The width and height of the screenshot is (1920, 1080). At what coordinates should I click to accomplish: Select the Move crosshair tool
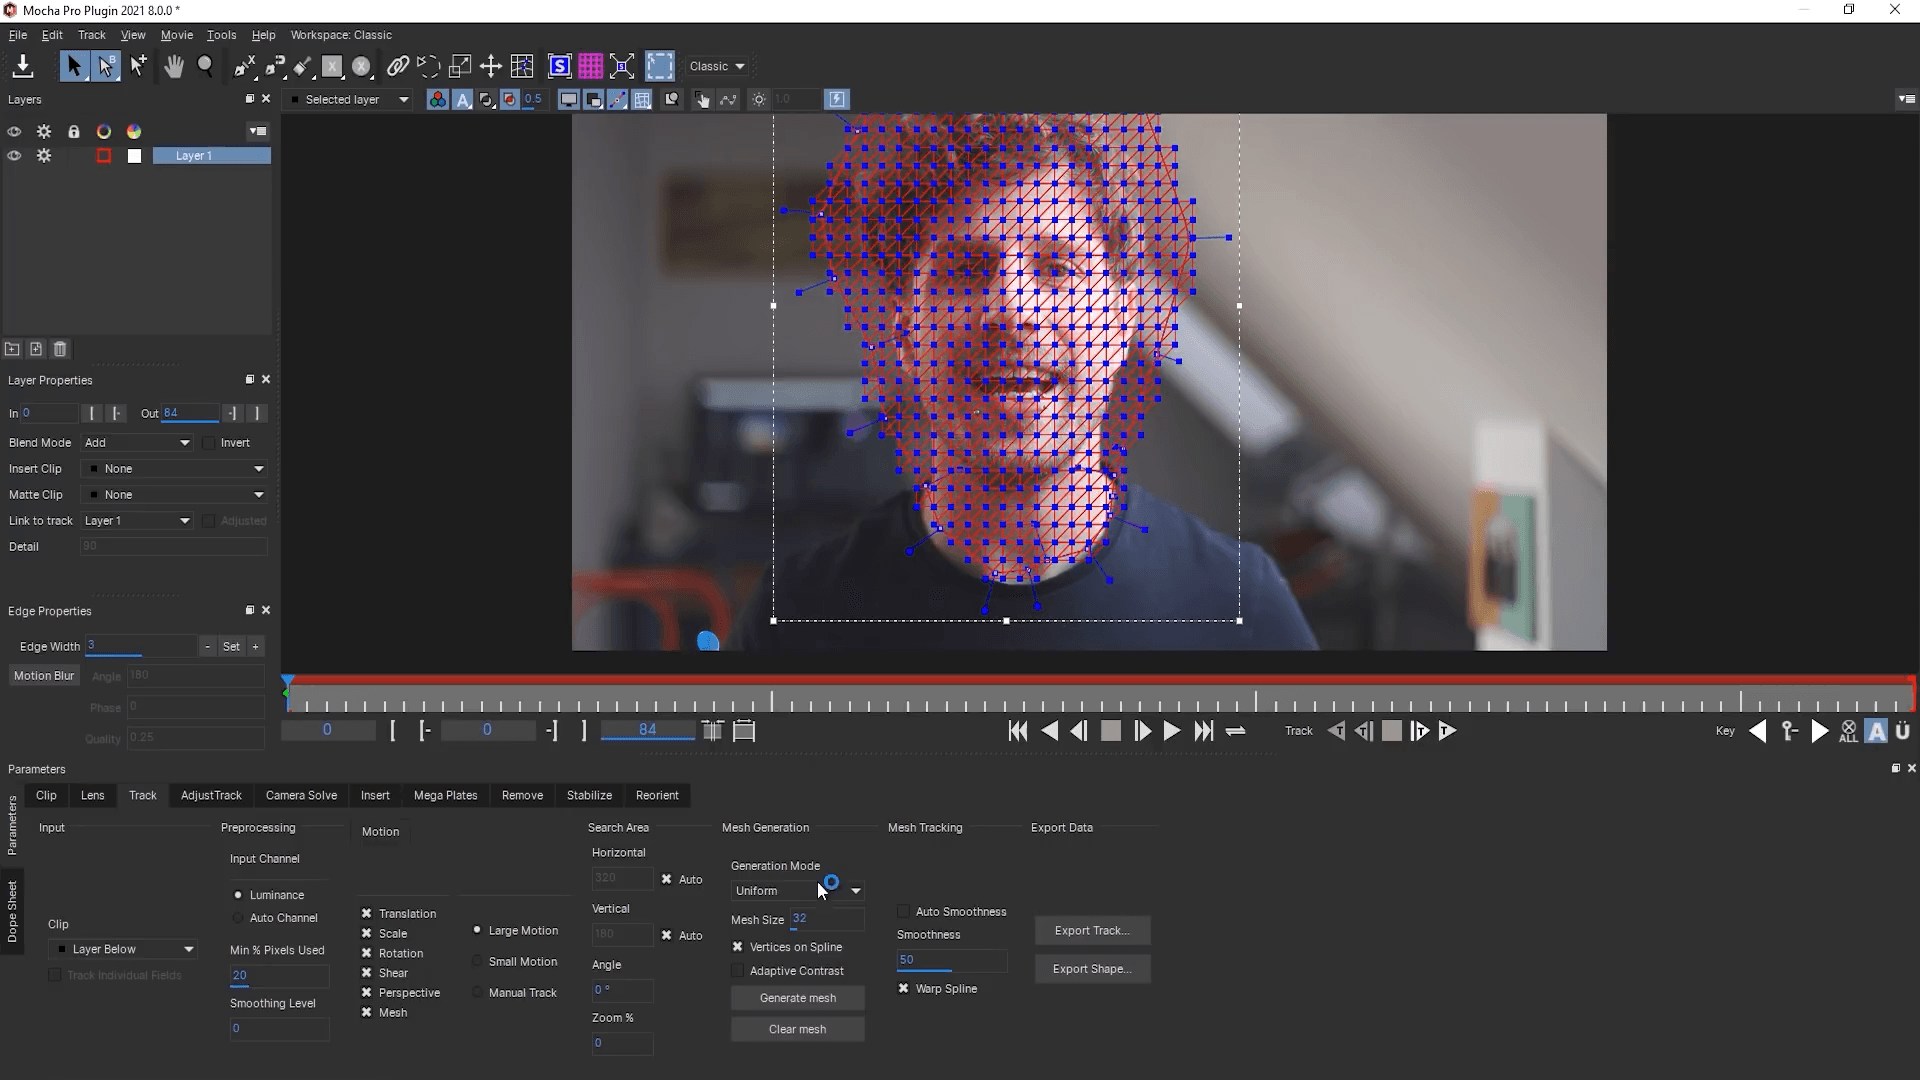coord(490,66)
